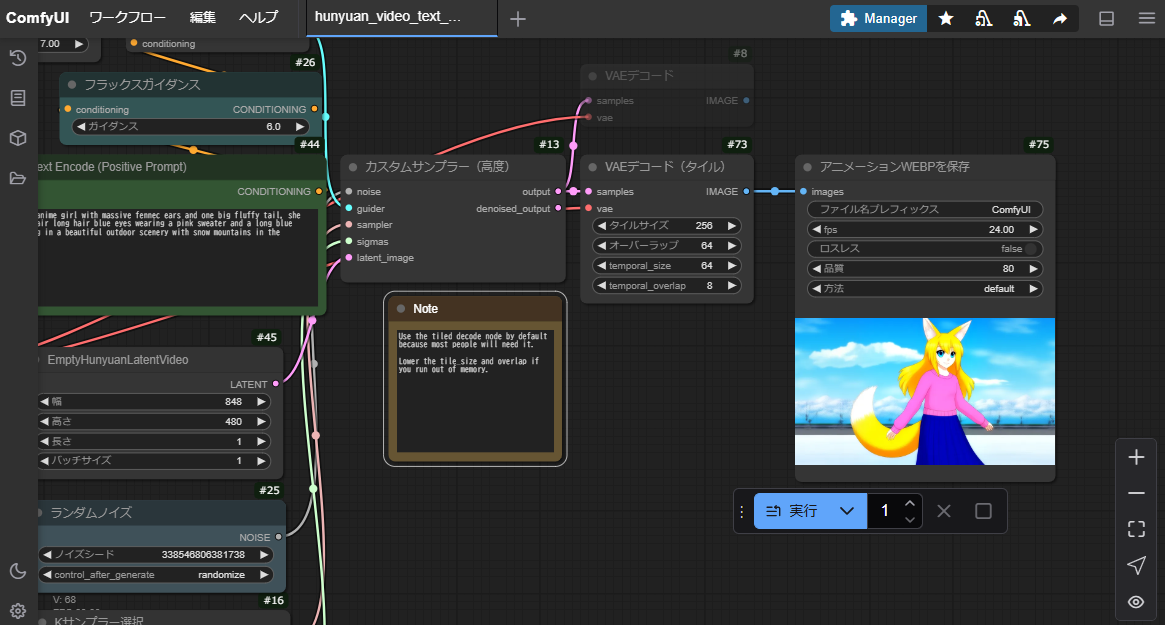Collapse the アニメーションWEBPを保存 node dot
The width and height of the screenshot is (1165, 625).
(808, 167)
